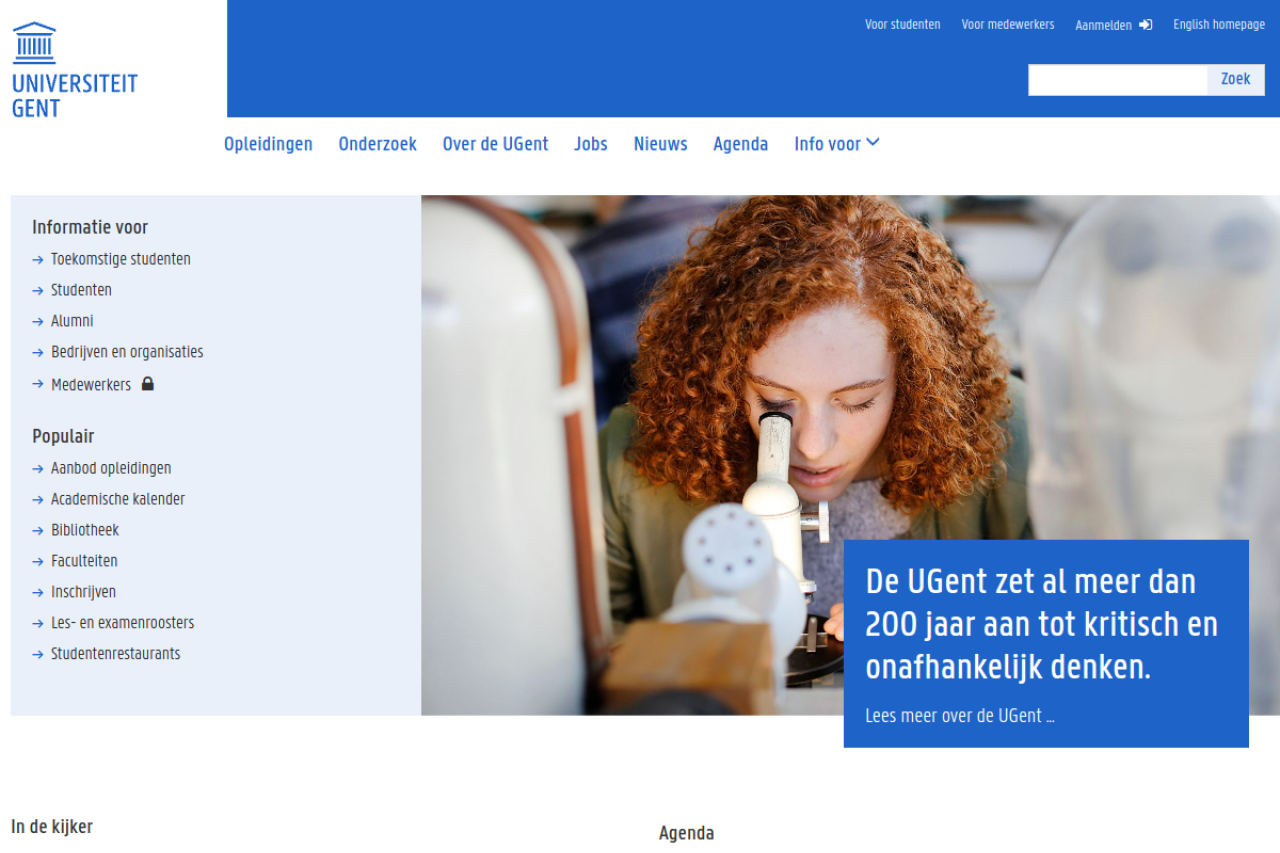Select the Agenda navigation item

(740, 144)
